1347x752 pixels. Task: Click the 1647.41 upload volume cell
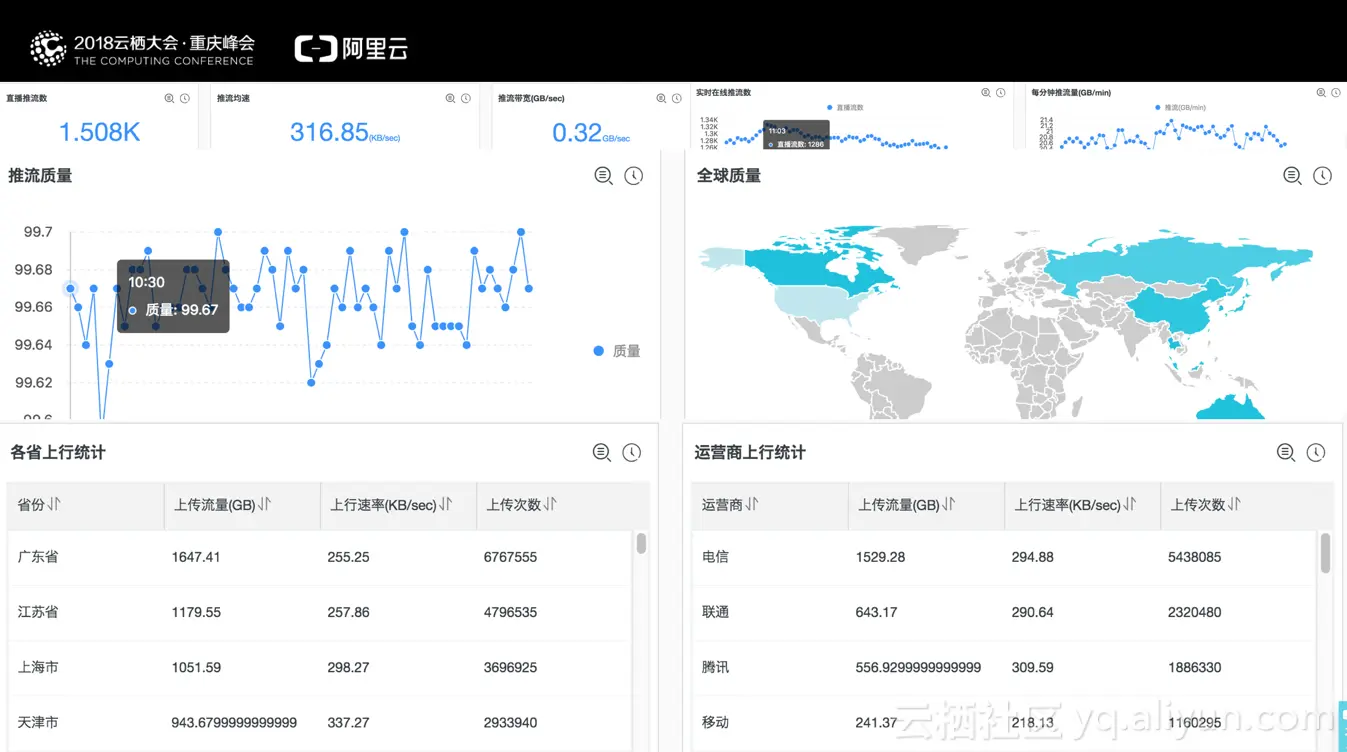click(x=196, y=557)
